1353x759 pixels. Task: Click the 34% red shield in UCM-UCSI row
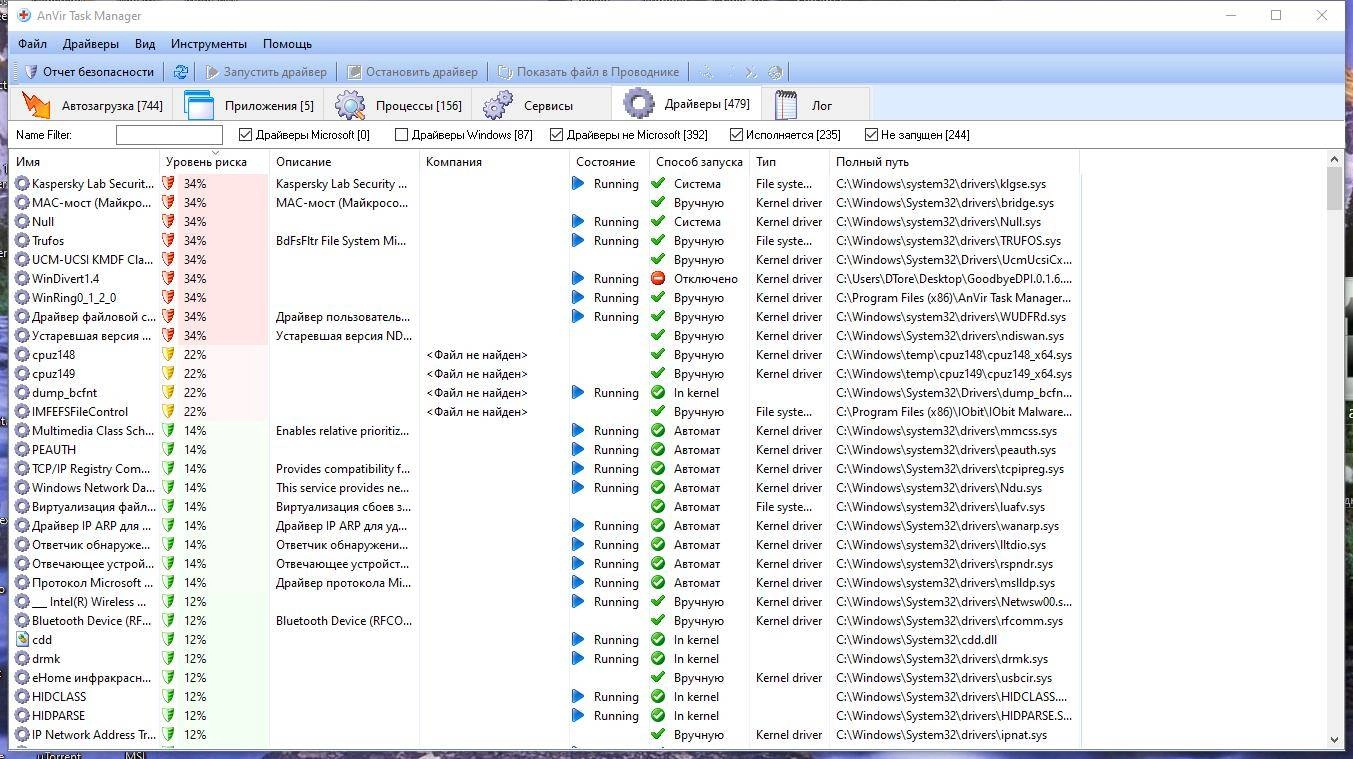pos(168,260)
